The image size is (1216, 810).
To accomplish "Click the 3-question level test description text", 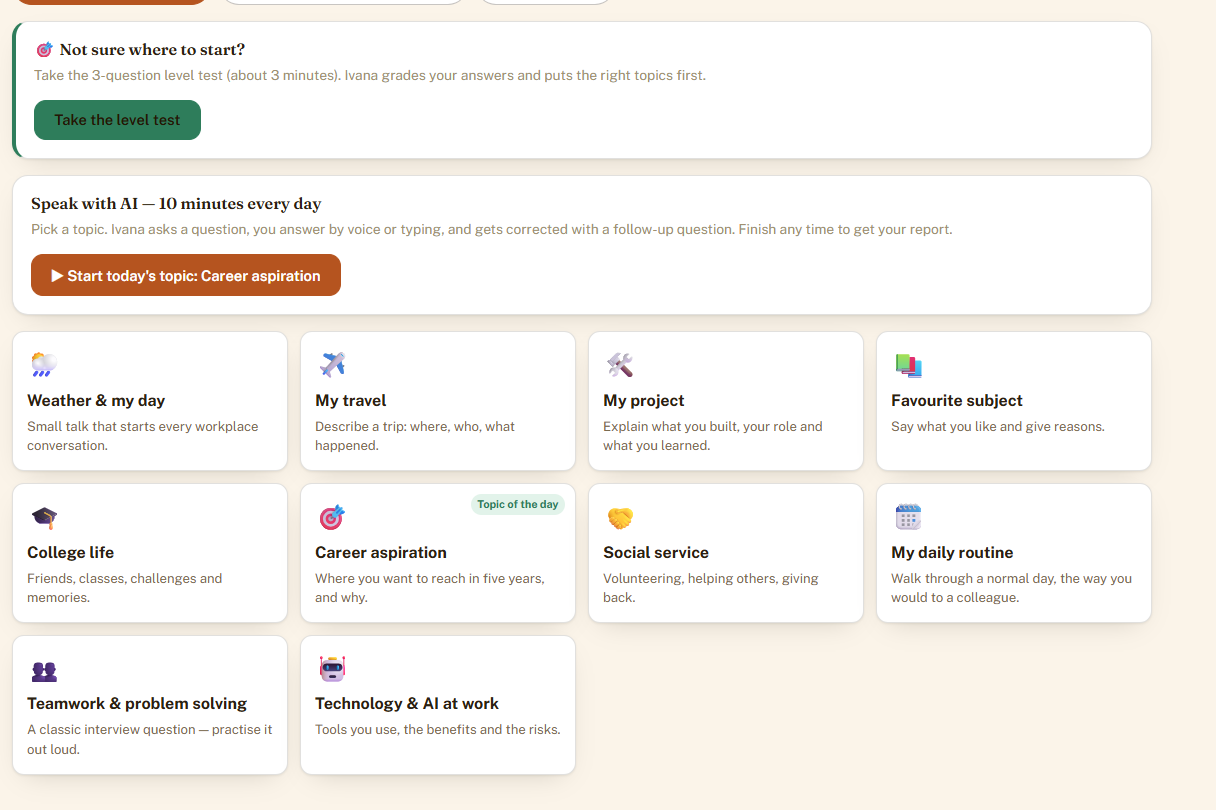I will 370,75.
